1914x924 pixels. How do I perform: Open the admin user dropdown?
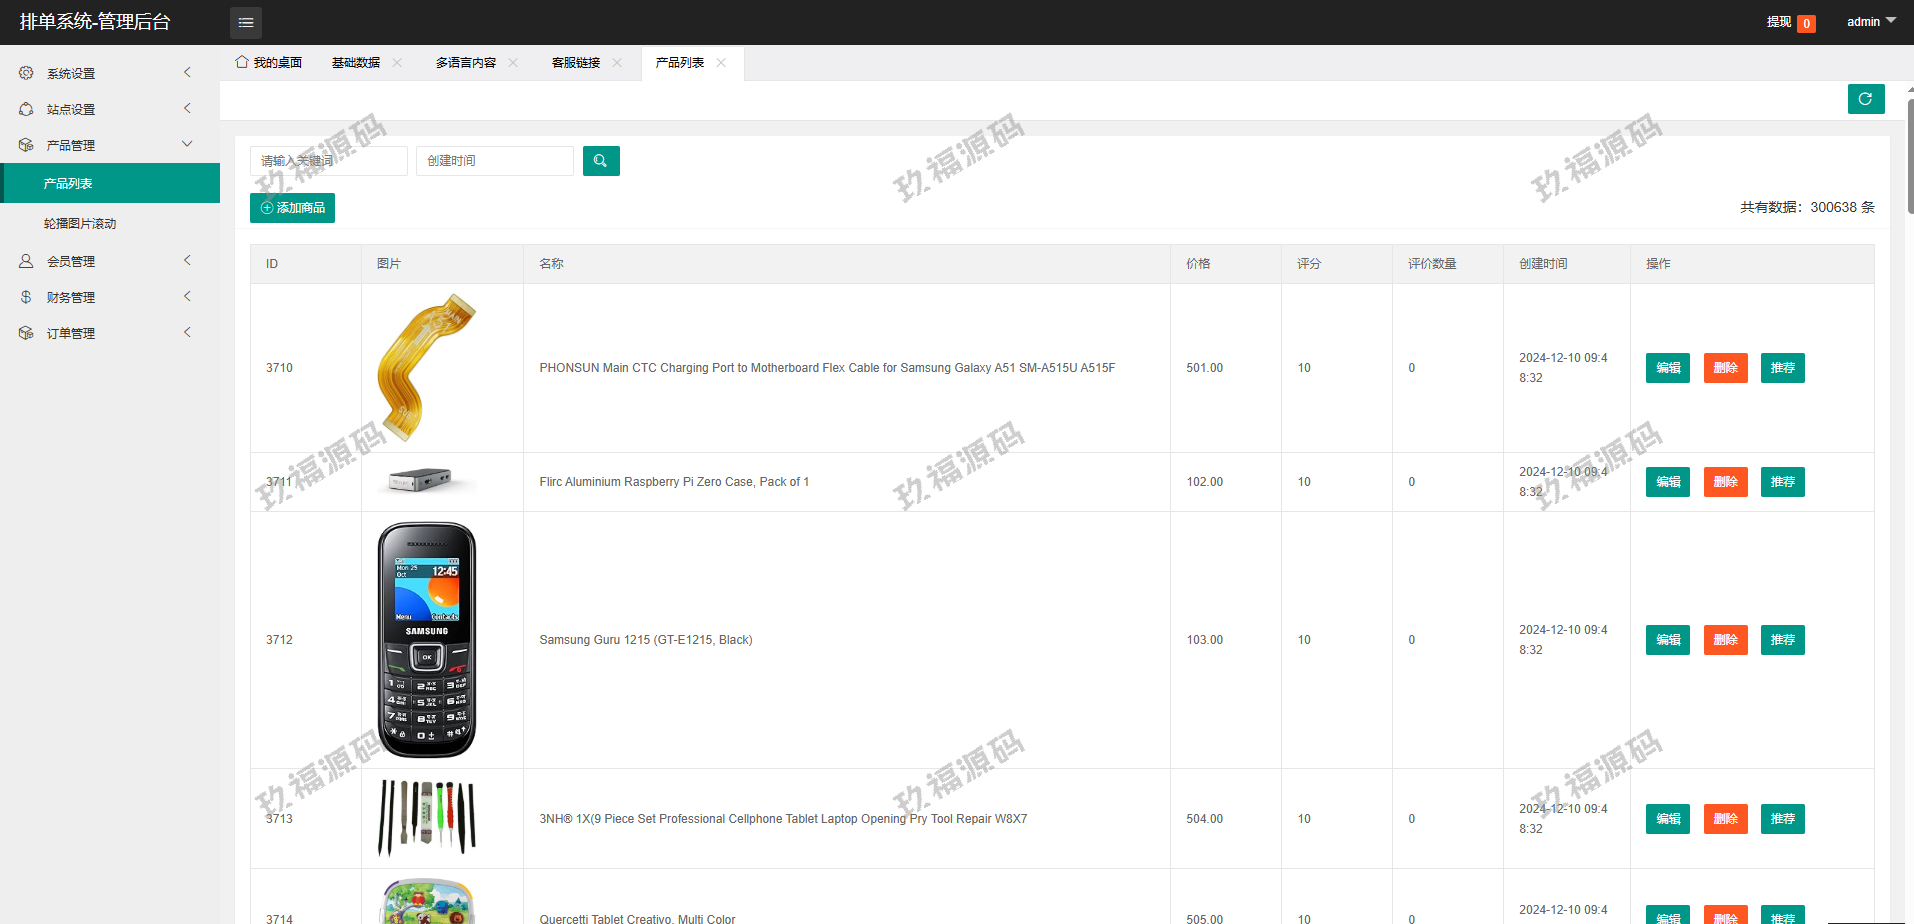[1870, 22]
